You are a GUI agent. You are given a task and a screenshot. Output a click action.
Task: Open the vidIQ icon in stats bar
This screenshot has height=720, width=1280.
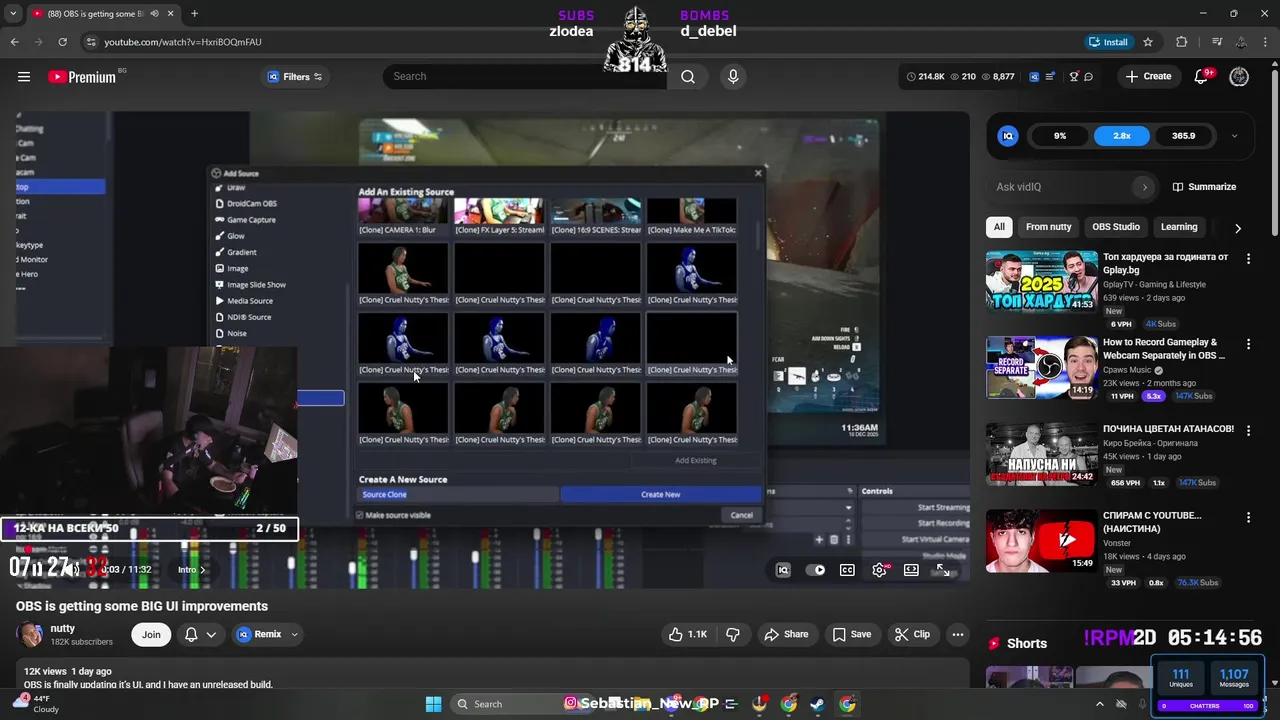1034,77
